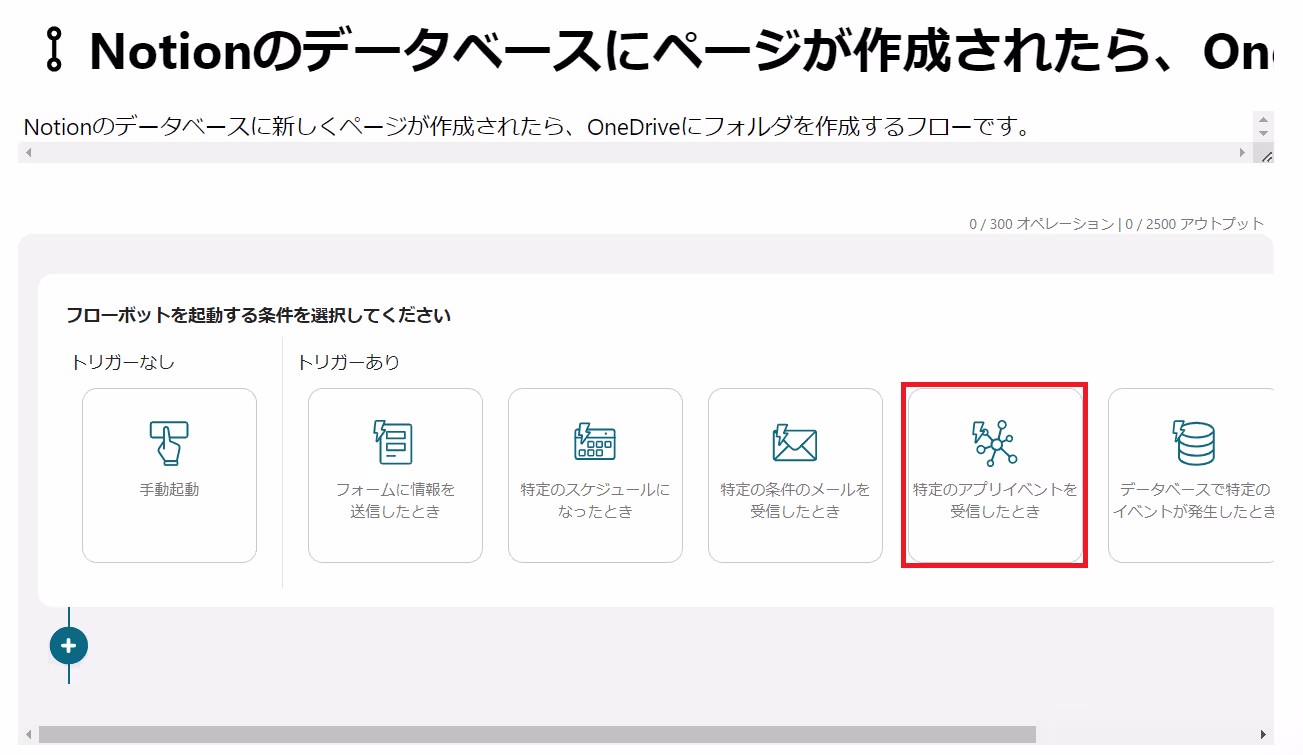Click description horizontal scroll right arrow
This screenshot has width=1303, height=755.
1243,153
